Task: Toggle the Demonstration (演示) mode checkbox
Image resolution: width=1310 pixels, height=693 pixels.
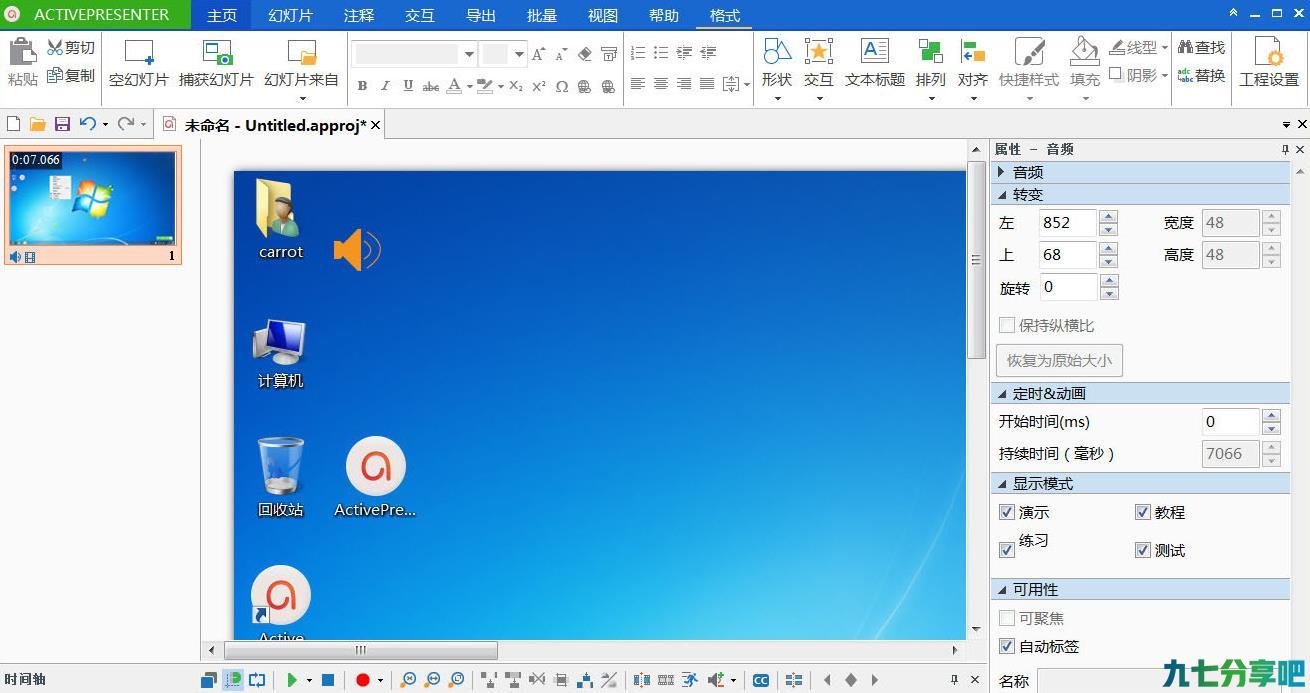Action: pyautogui.click(x=1007, y=512)
